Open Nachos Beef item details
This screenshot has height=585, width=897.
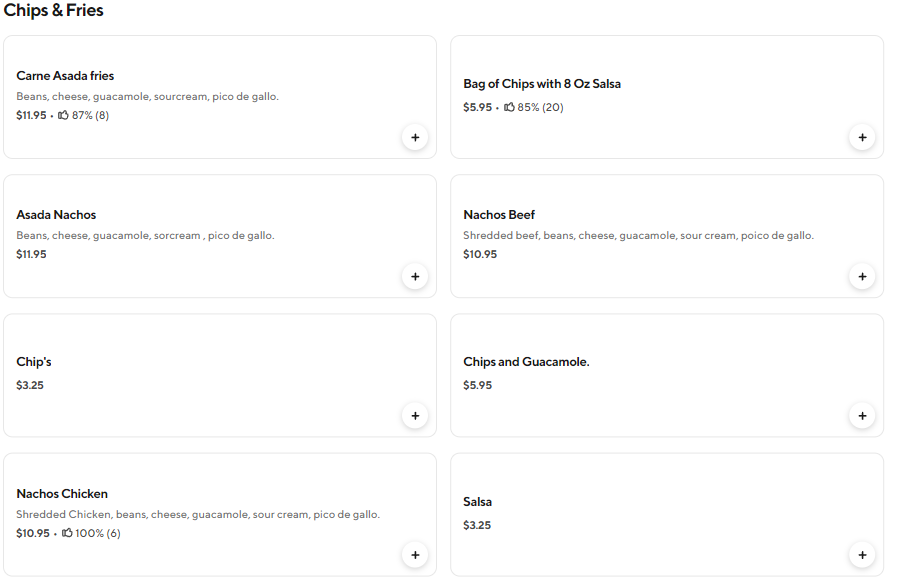point(499,215)
